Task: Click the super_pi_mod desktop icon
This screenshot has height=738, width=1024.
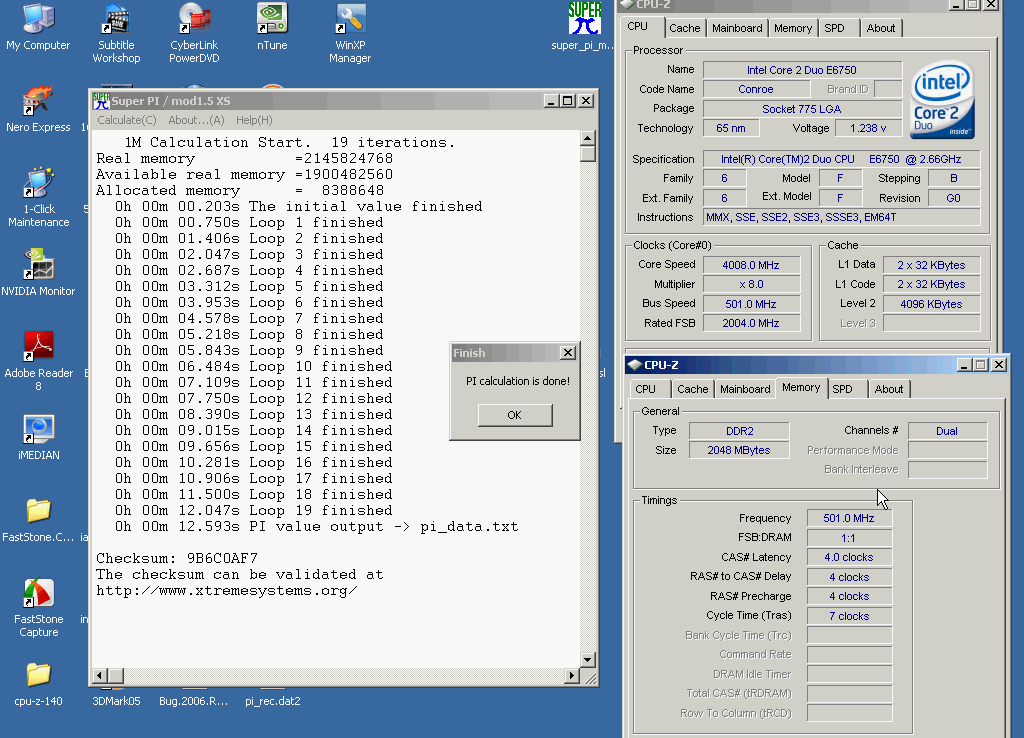Action: [584, 20]
